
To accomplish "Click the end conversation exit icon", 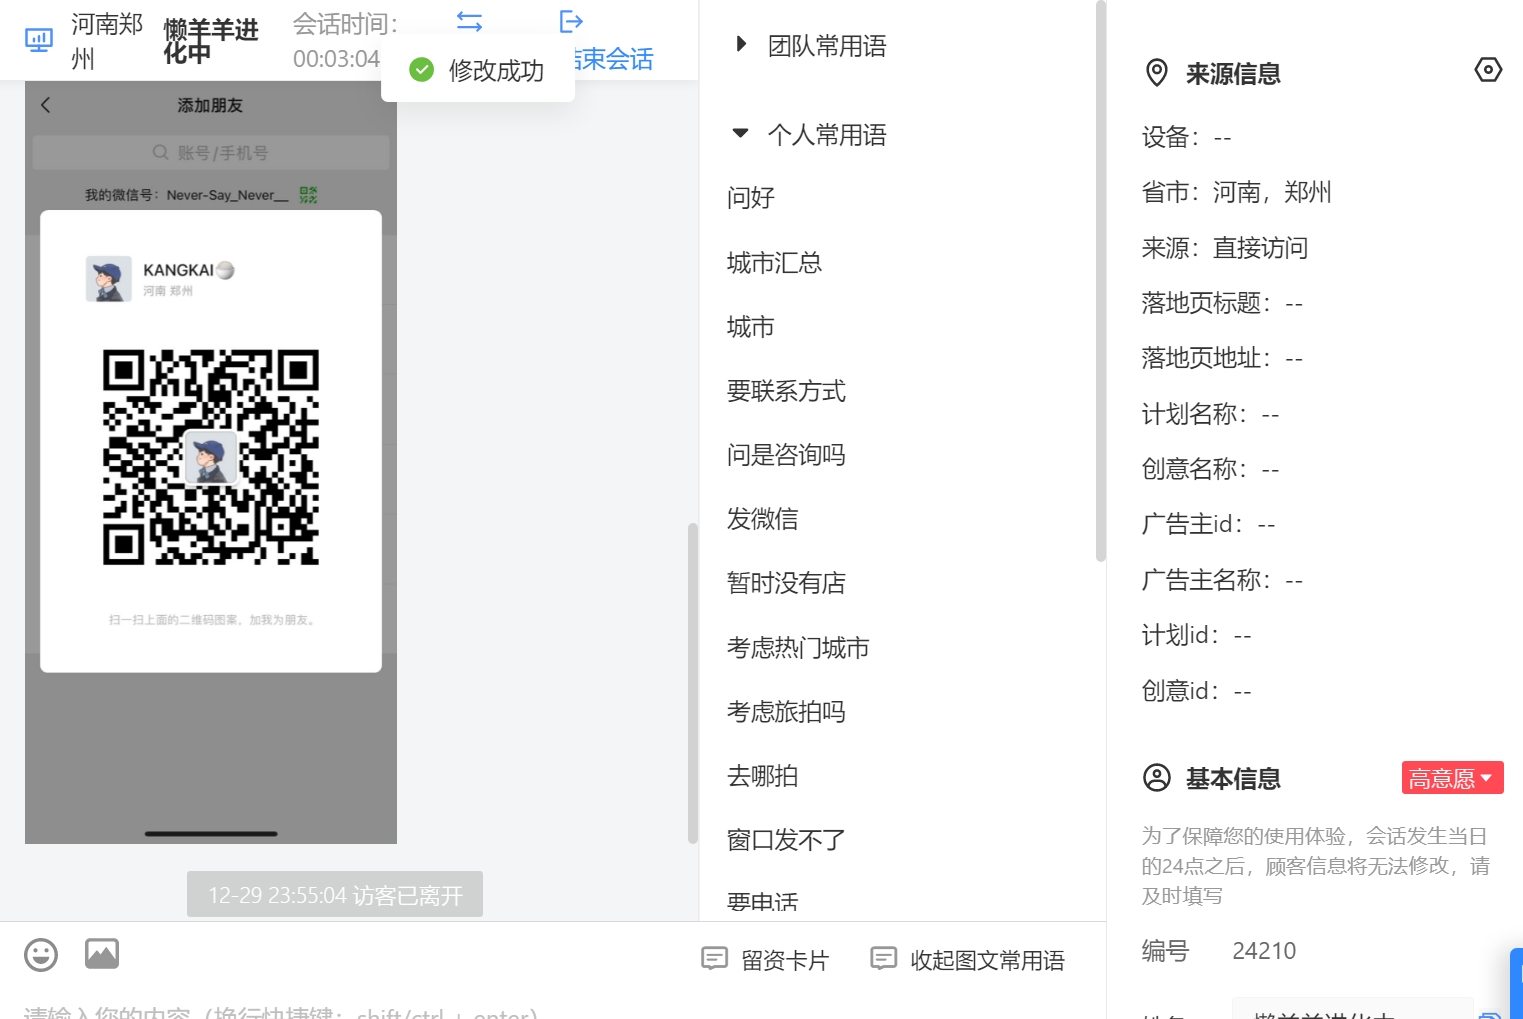I will pos(571,21).
